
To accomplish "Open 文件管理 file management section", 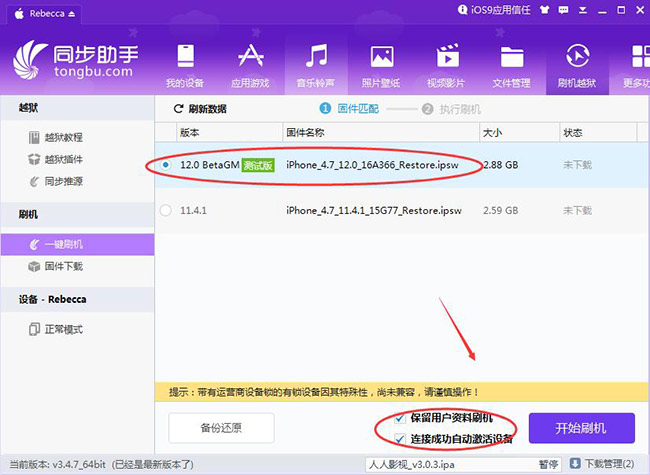I will [512, 65].
